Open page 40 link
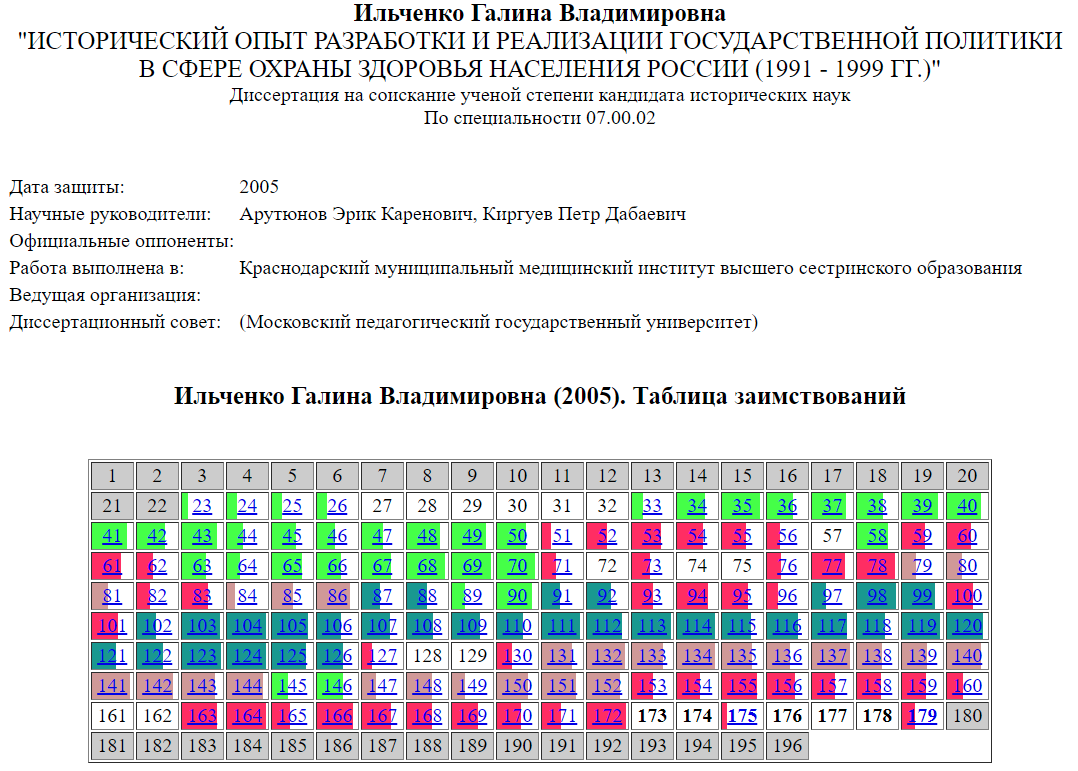1078x771 pixels. (x=967, y=506)
